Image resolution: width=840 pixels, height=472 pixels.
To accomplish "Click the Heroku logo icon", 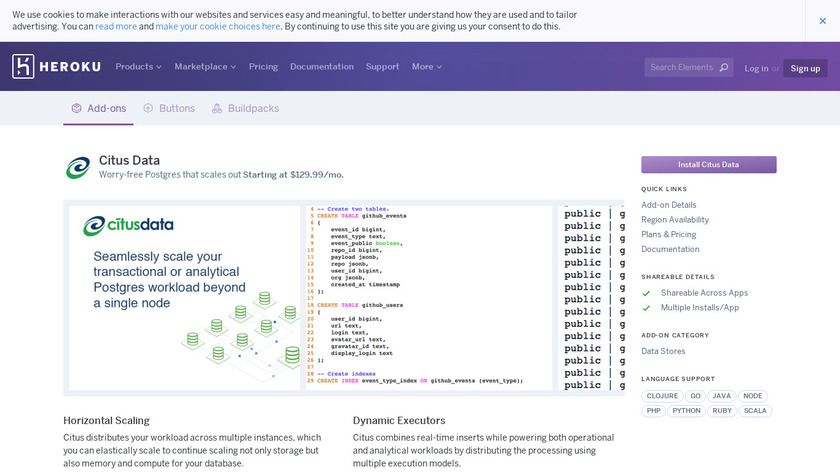I will pyautogui.click(x=23, y=67).
